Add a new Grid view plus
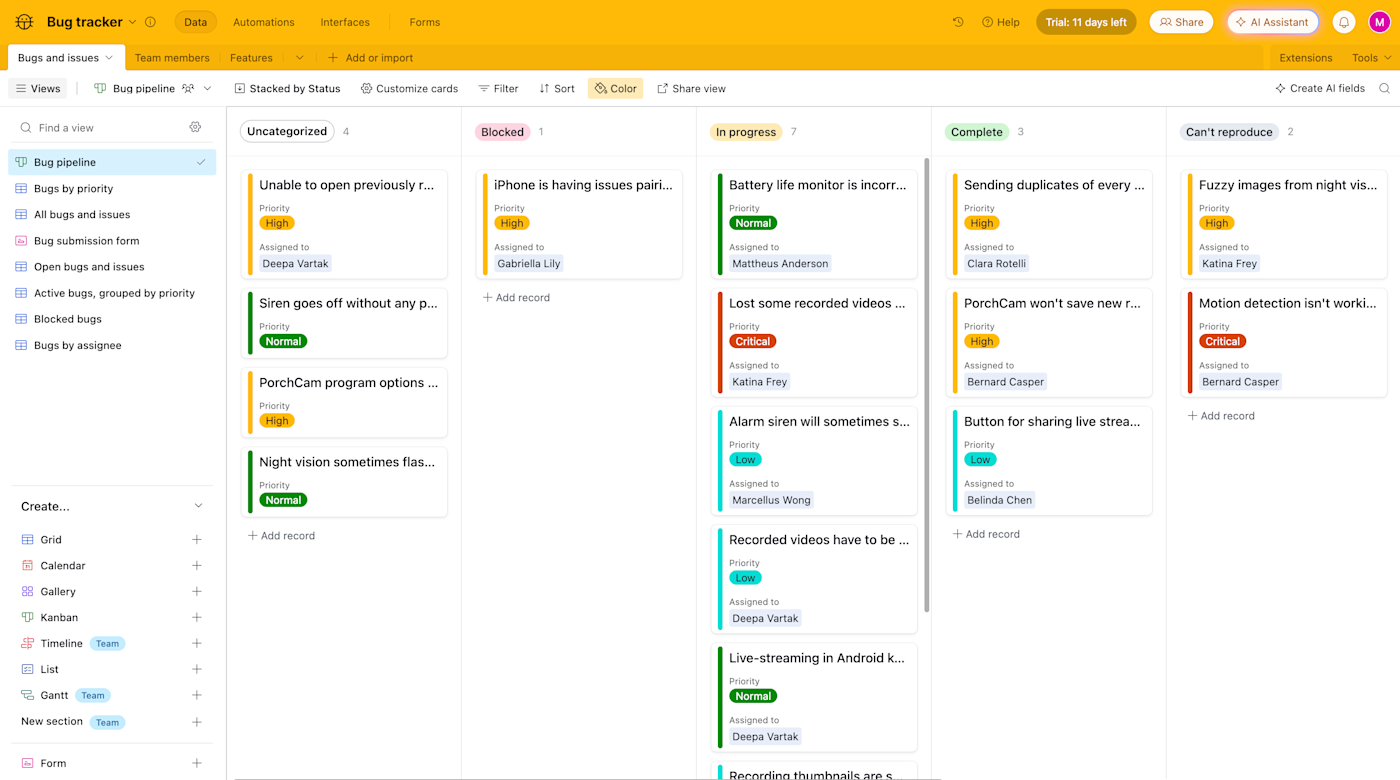This screenshot has width=1400, height=780. (x=197, y=539)
